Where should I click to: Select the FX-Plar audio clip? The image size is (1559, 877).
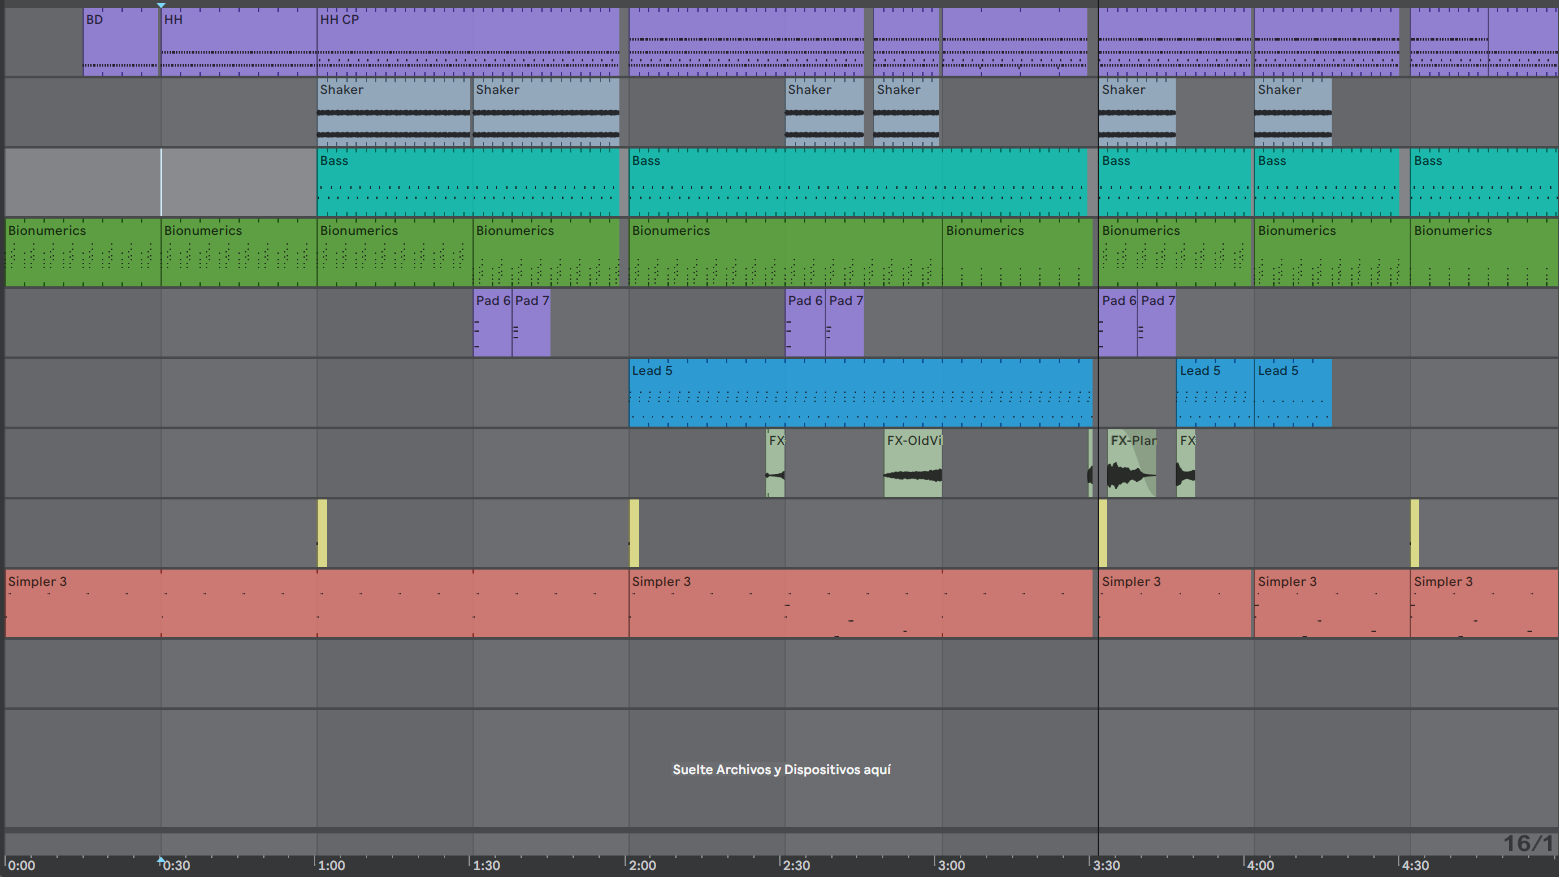[1132, 464]
